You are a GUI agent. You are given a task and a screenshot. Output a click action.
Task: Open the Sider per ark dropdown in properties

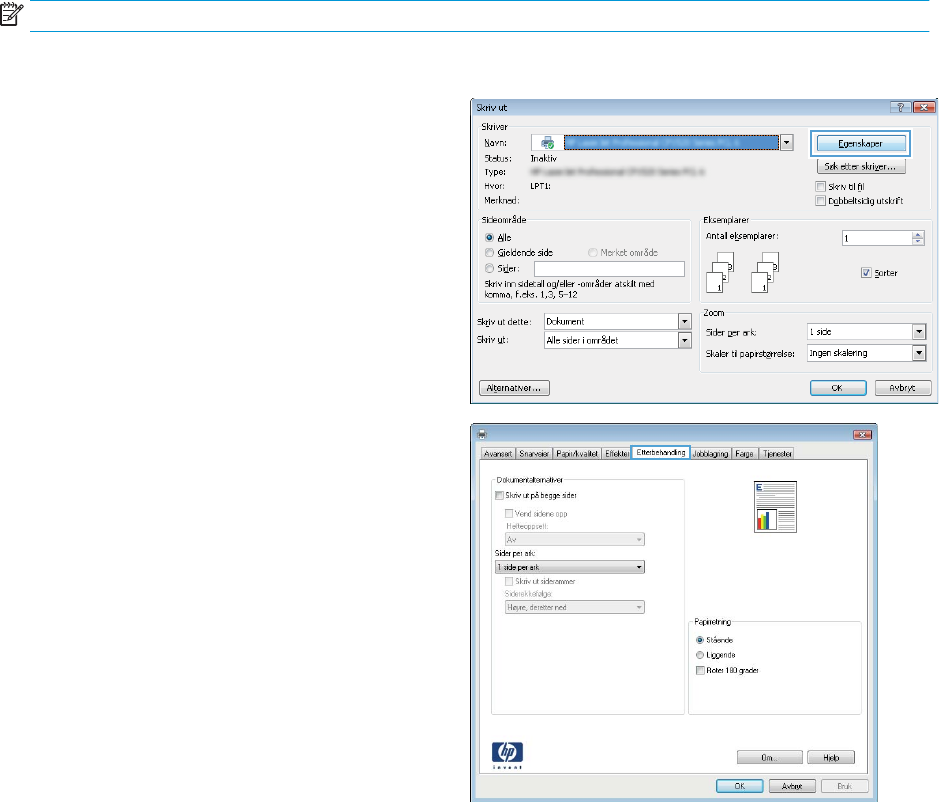click(569, 567)
